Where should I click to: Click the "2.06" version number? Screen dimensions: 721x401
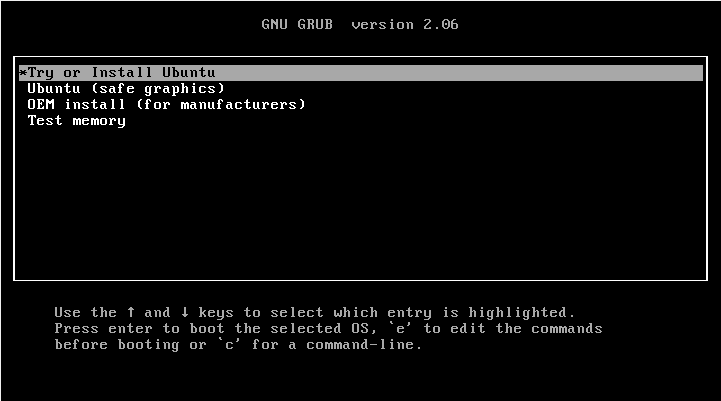point(441,24)
